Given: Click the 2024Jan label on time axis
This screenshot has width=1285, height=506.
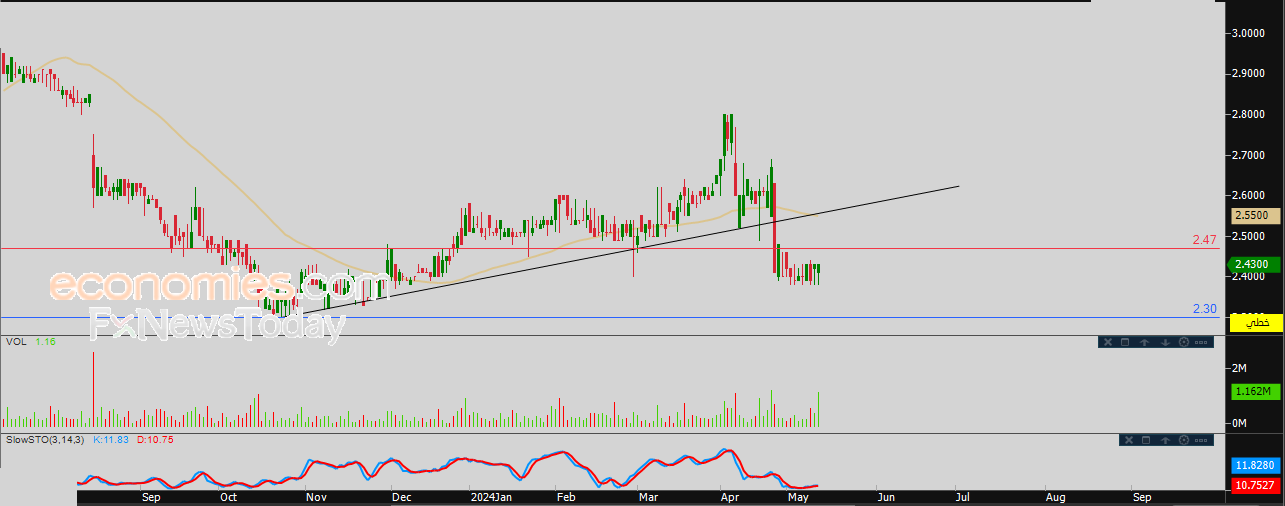Looking at the screenshot, I should tap(491, 496).
